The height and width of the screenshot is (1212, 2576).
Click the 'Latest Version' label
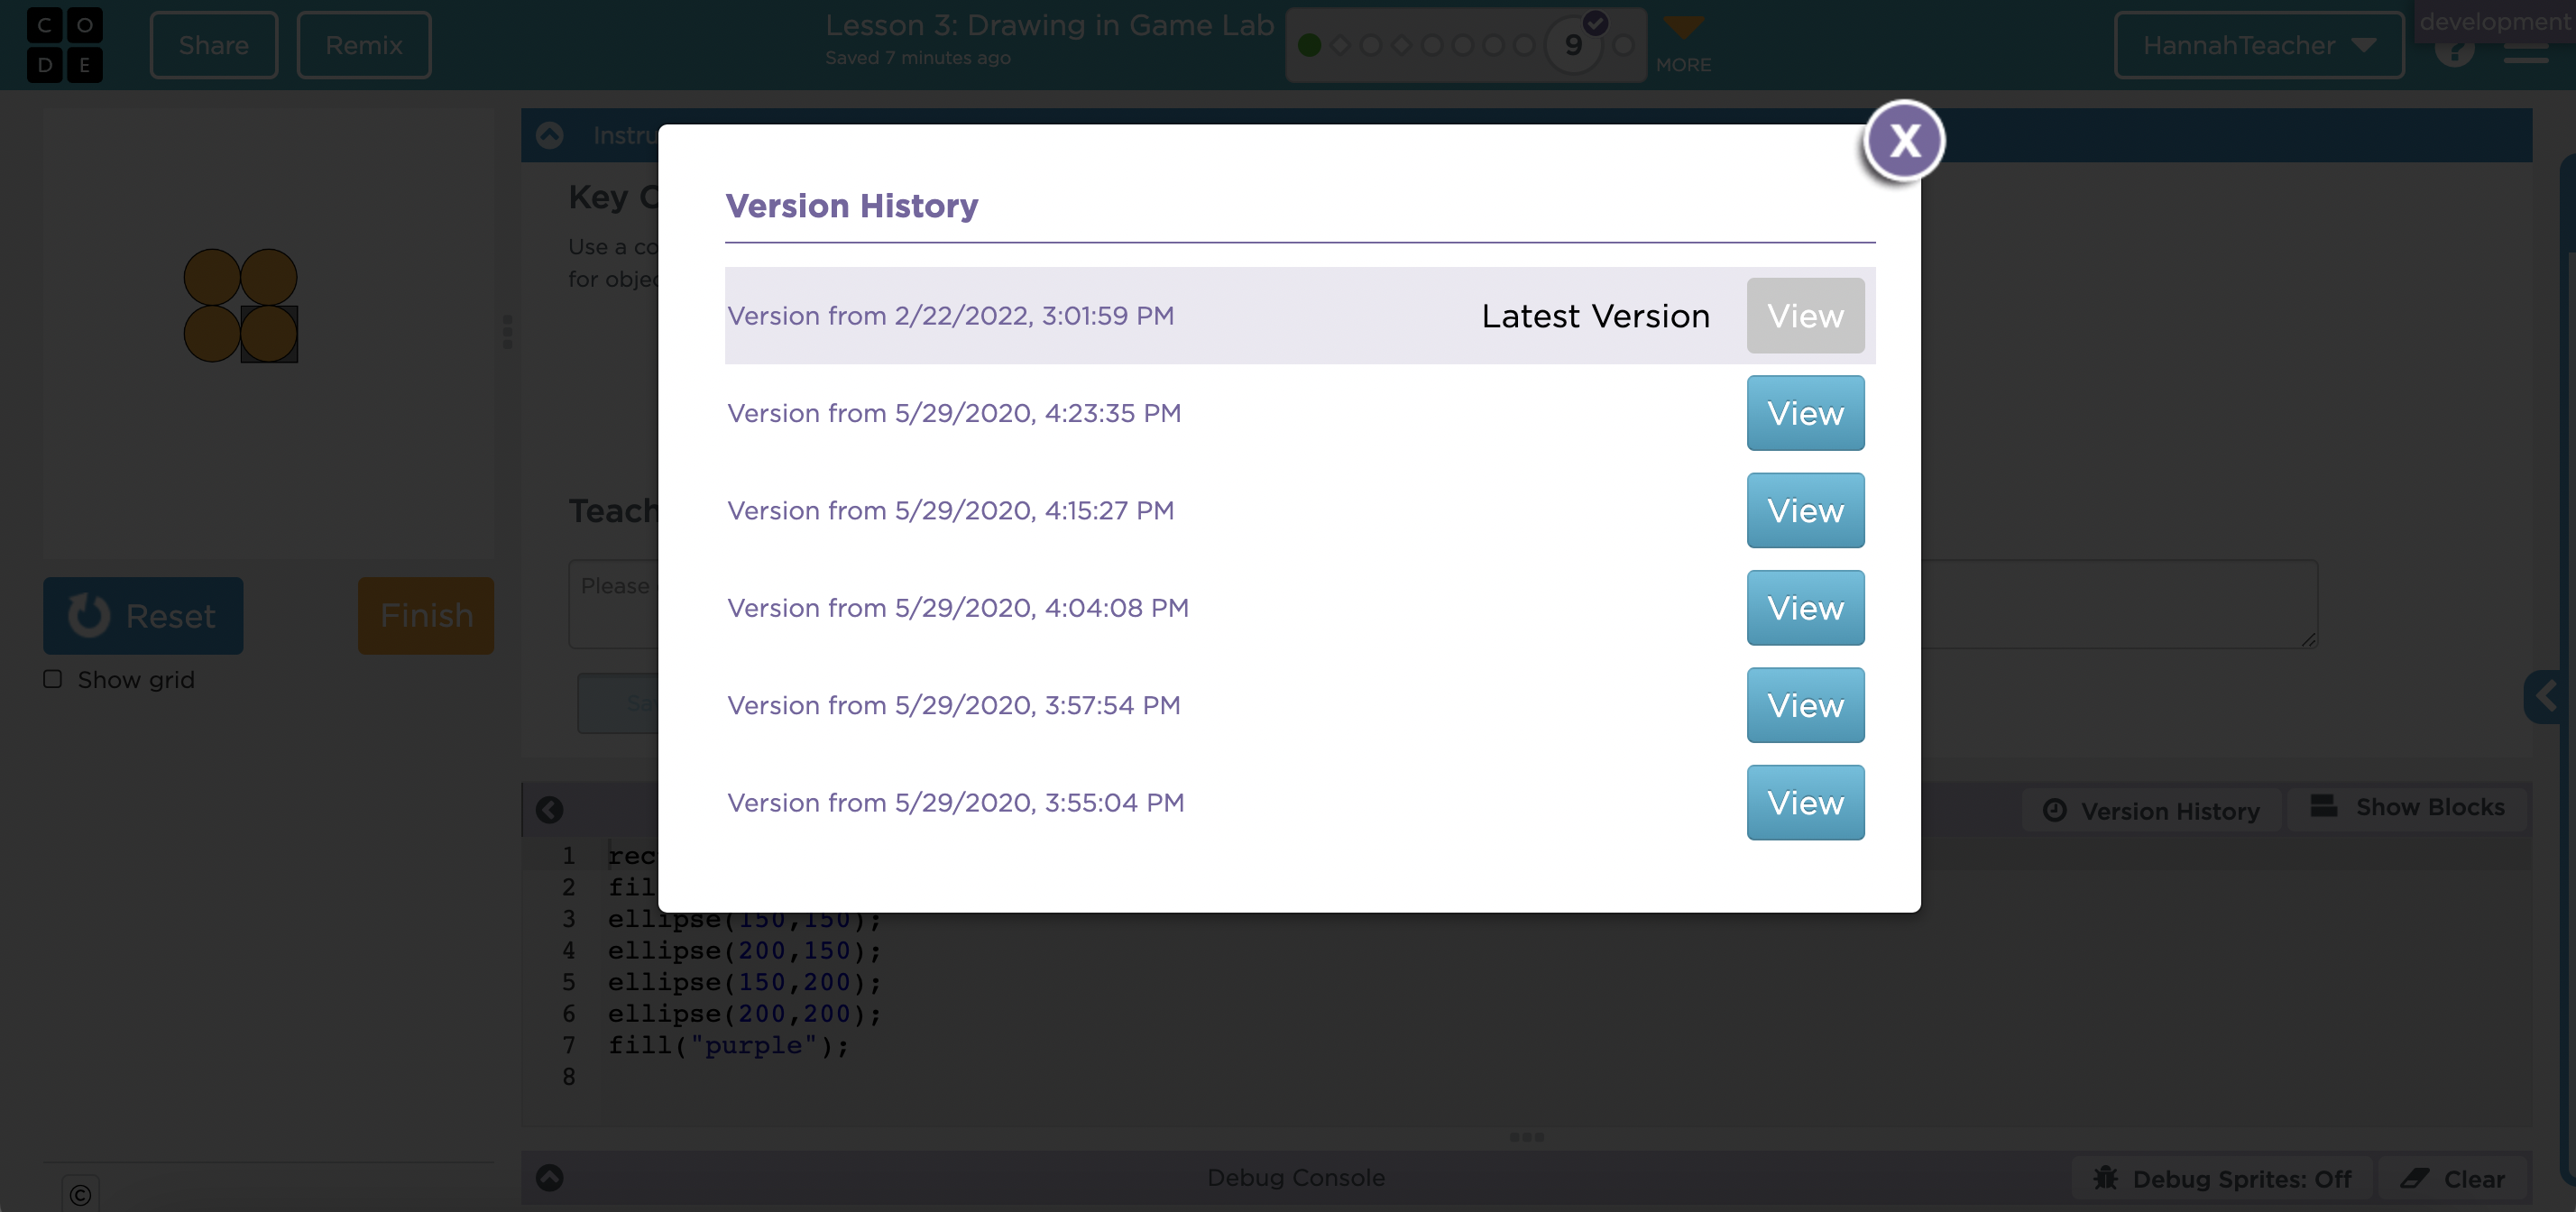(x=1595, y=316)
